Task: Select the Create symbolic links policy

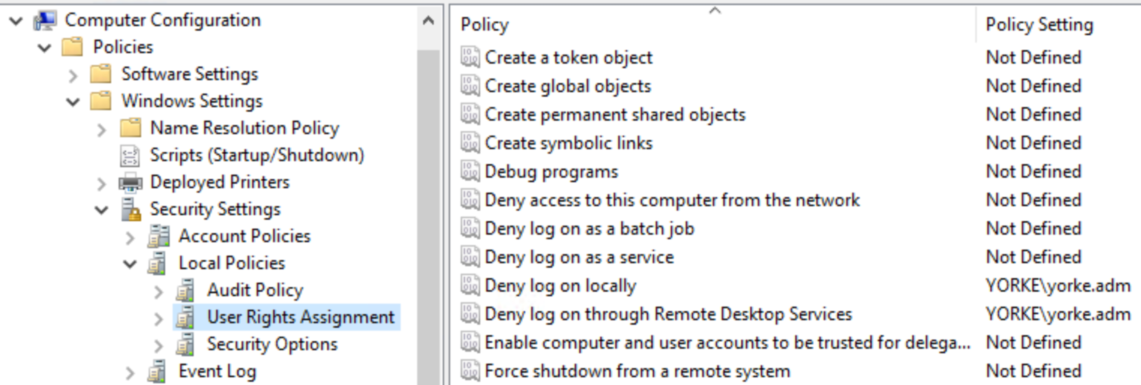Action: click(x=569, y=143)
